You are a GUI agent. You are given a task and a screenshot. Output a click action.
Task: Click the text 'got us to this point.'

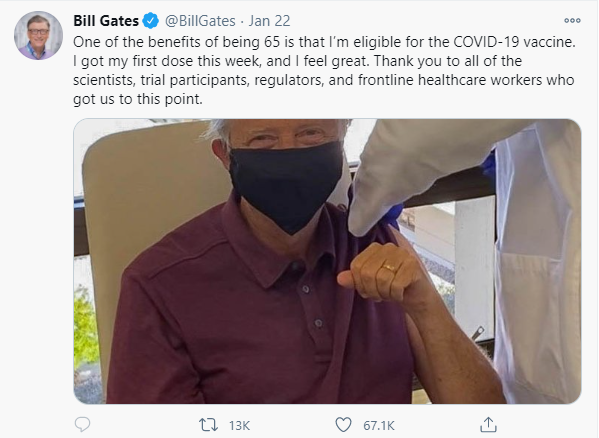pyautogui.click(x=138, y=99)
